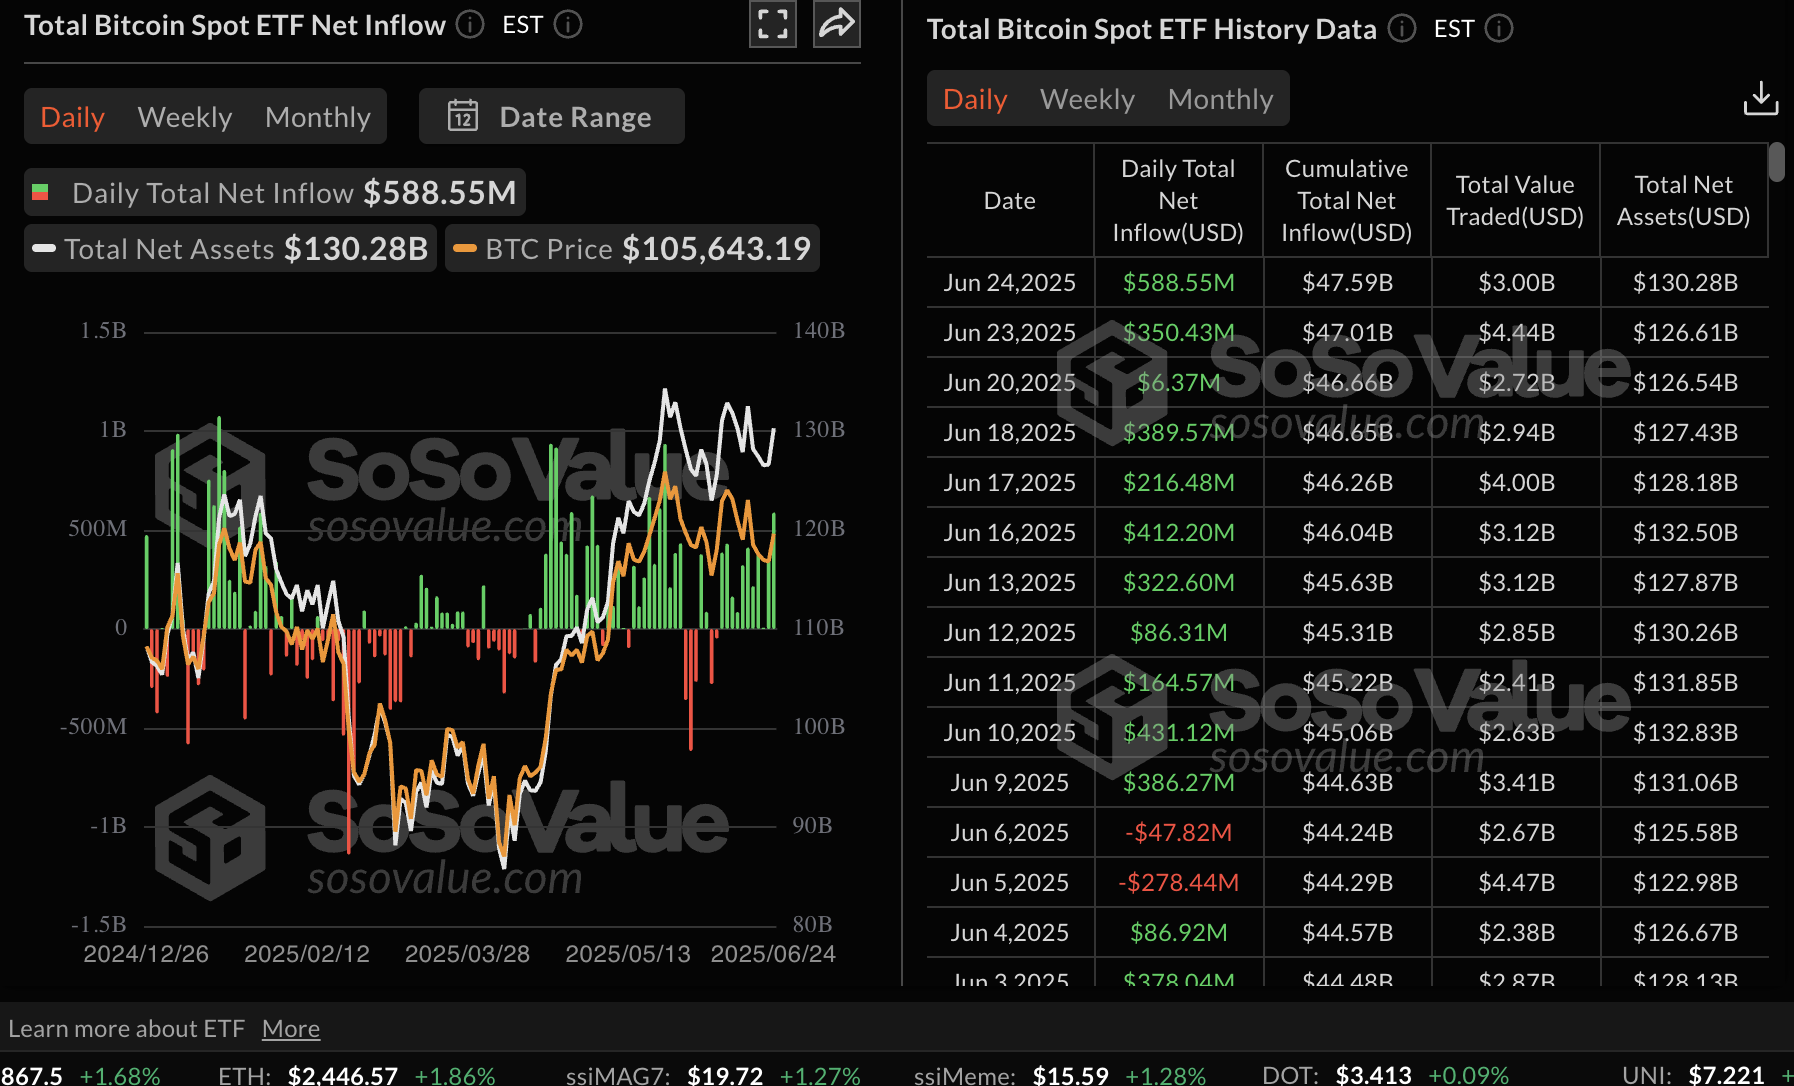
Task: Toggle the Daily Total Net Inflow series
Action: point(275,192)
